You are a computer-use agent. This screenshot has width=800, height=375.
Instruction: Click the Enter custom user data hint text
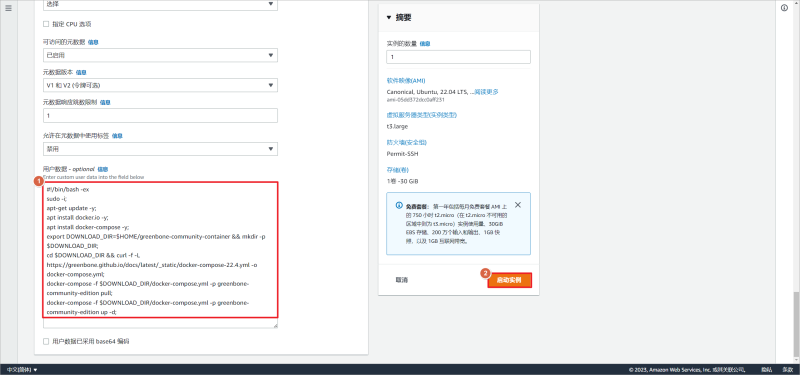point(93,177)
